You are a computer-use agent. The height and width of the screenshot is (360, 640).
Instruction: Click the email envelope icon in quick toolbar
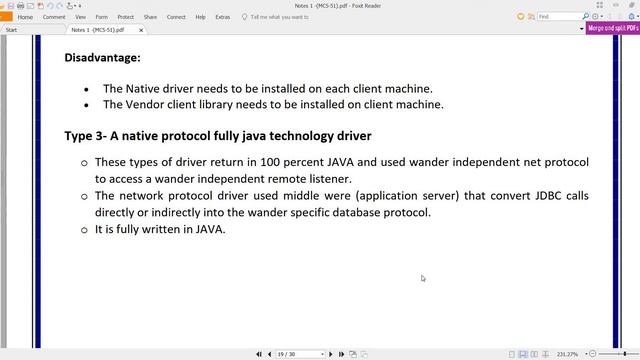pyautogui.click(x=30, y=6)
